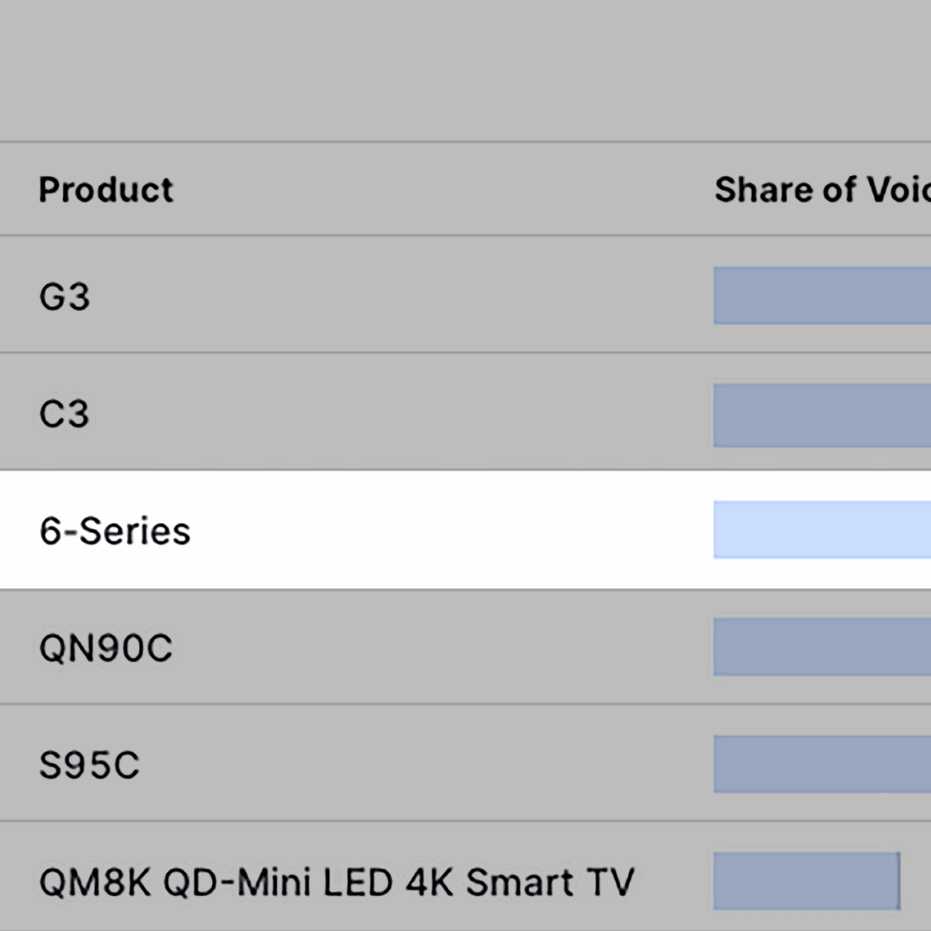The width and height of the screenshot is (931, 931).
Task: Click the S95C share of voice bar
Action: click(x=822, y=765)
